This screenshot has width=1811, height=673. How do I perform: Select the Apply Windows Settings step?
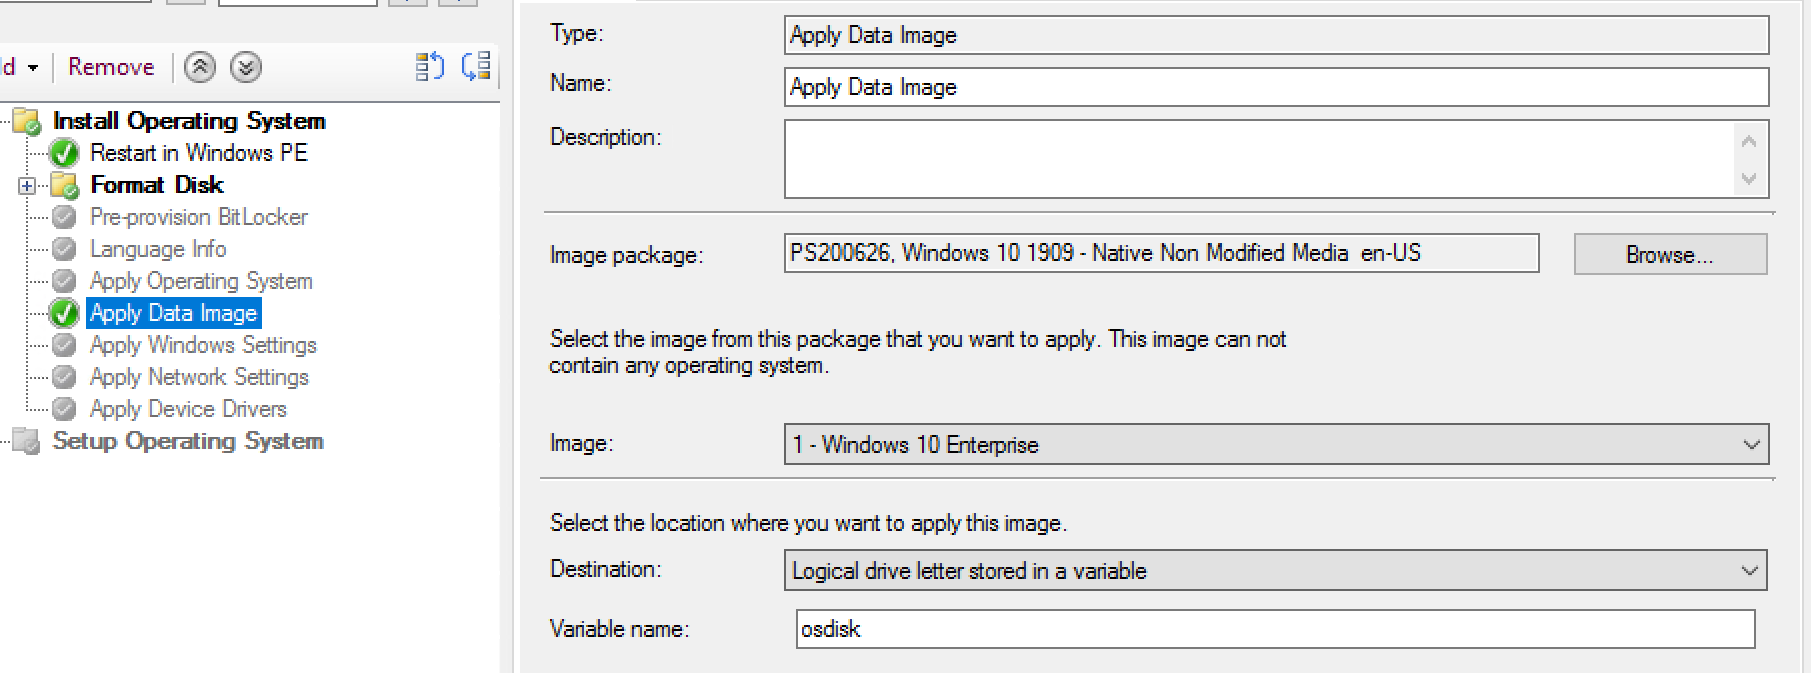point(203,345)
